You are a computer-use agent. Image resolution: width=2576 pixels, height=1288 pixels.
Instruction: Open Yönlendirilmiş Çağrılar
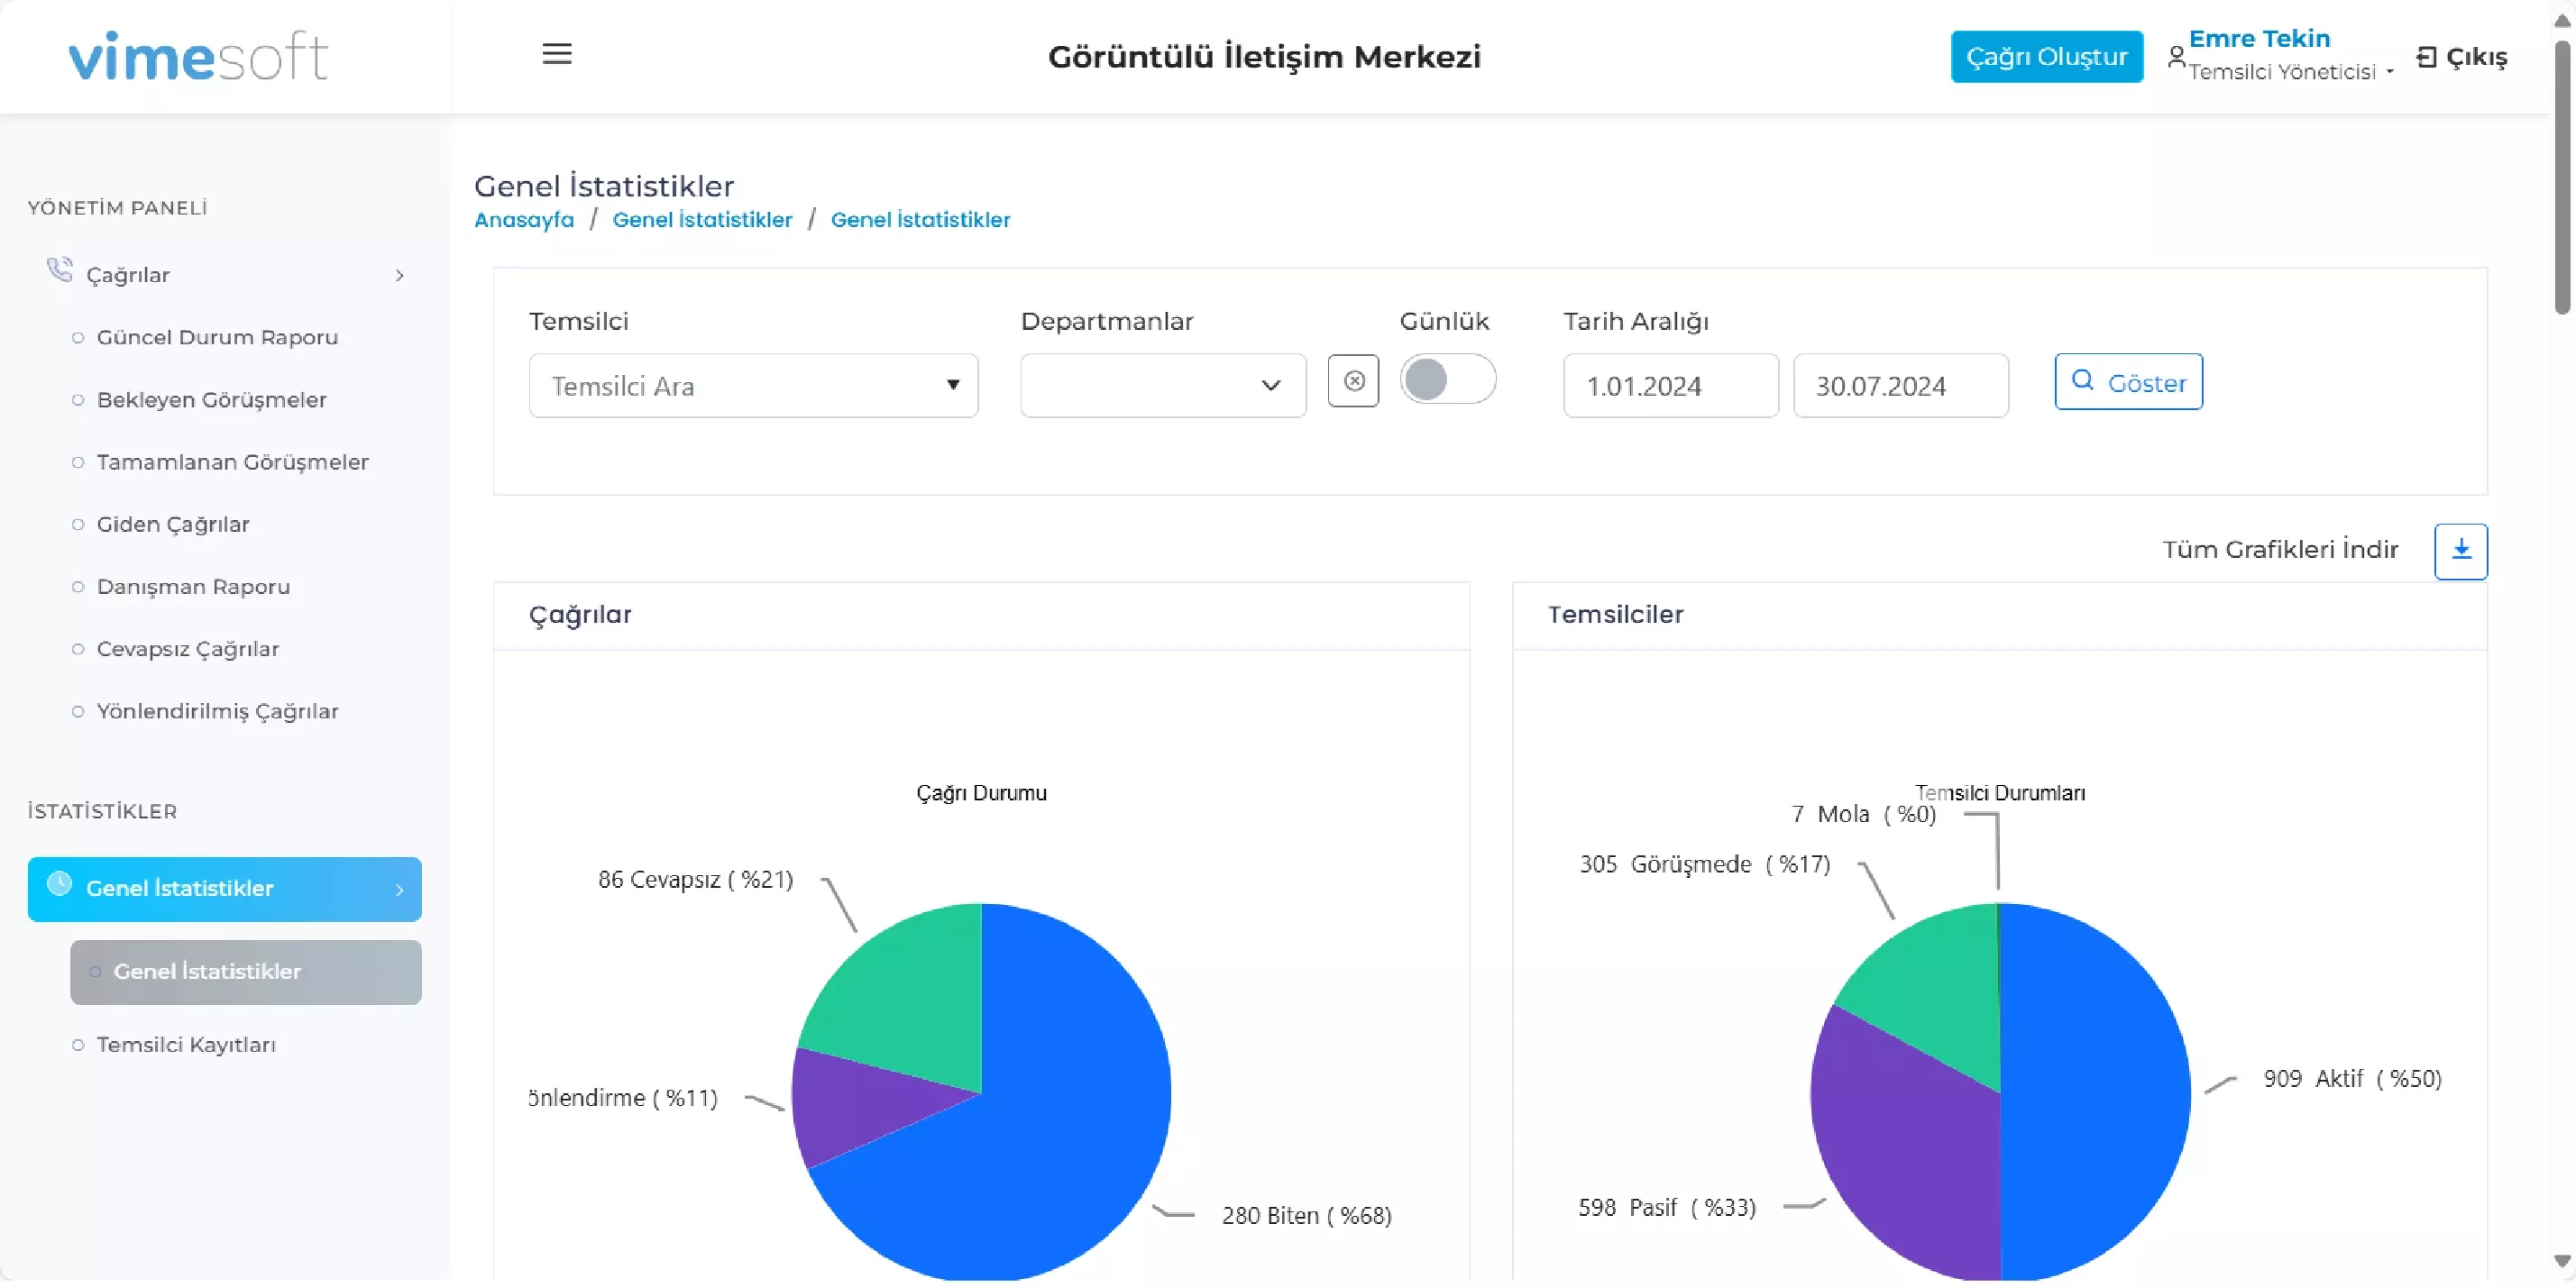[217, 711]
